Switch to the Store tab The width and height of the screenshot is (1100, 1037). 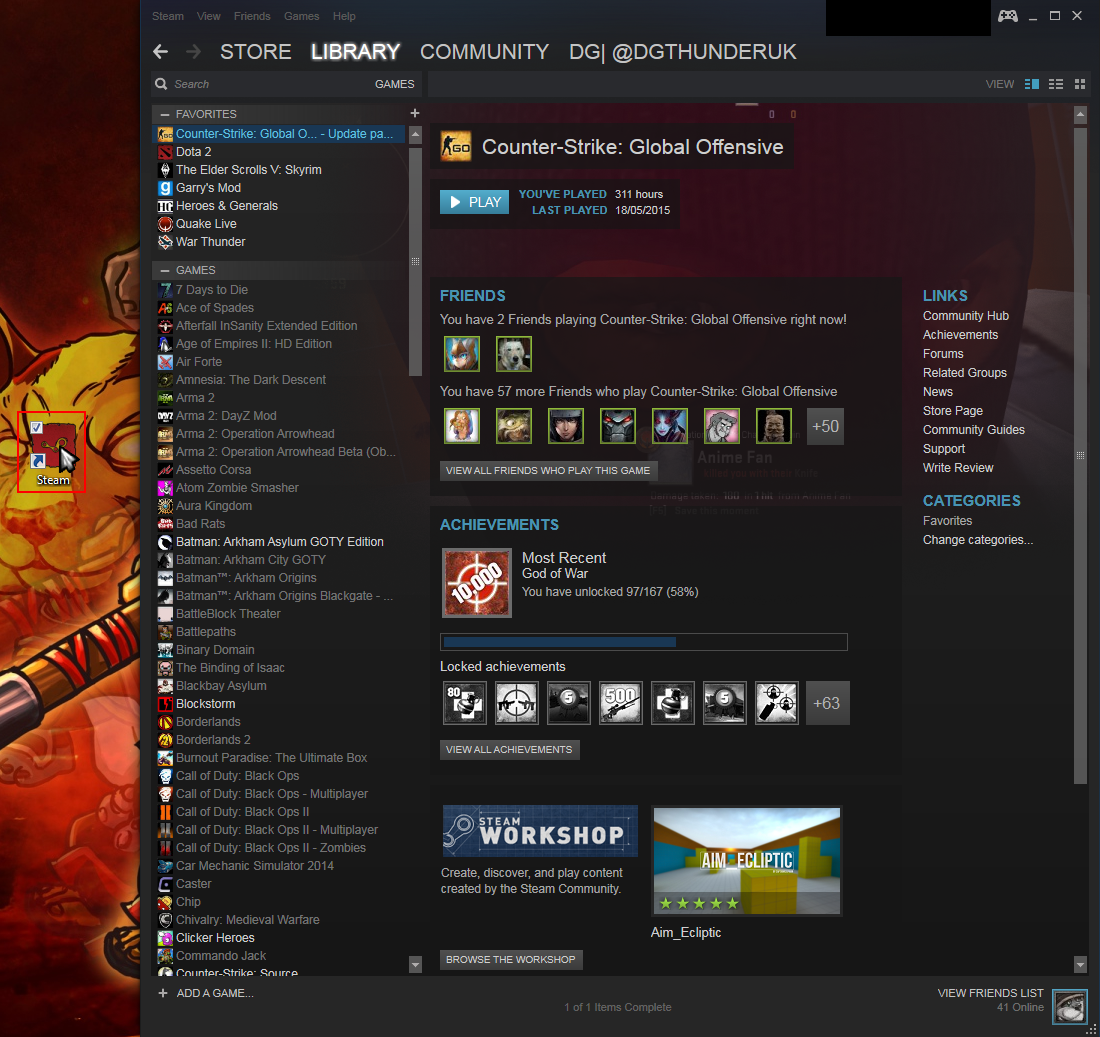(x=255, y=52)
